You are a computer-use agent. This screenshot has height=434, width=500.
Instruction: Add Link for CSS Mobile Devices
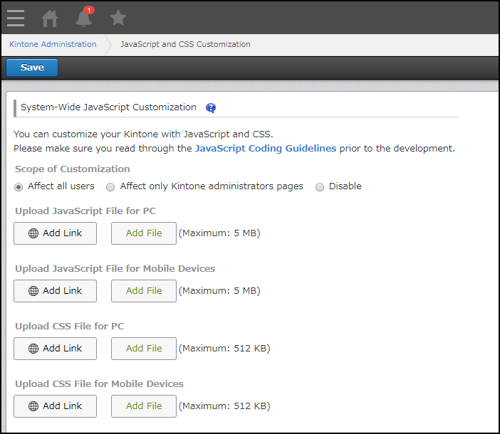click(55, 406)
